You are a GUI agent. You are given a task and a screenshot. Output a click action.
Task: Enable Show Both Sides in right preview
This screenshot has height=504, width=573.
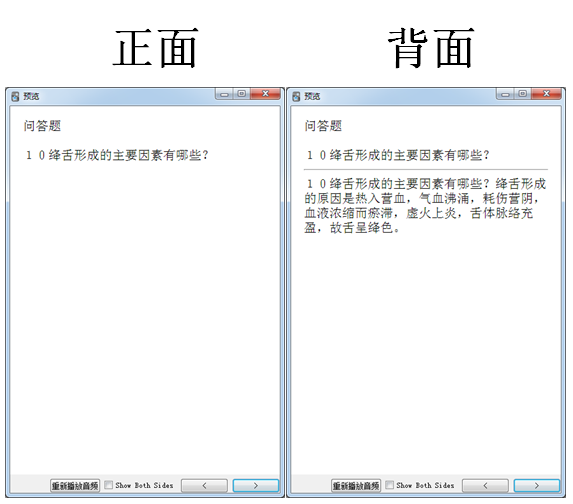pos(390,485)
